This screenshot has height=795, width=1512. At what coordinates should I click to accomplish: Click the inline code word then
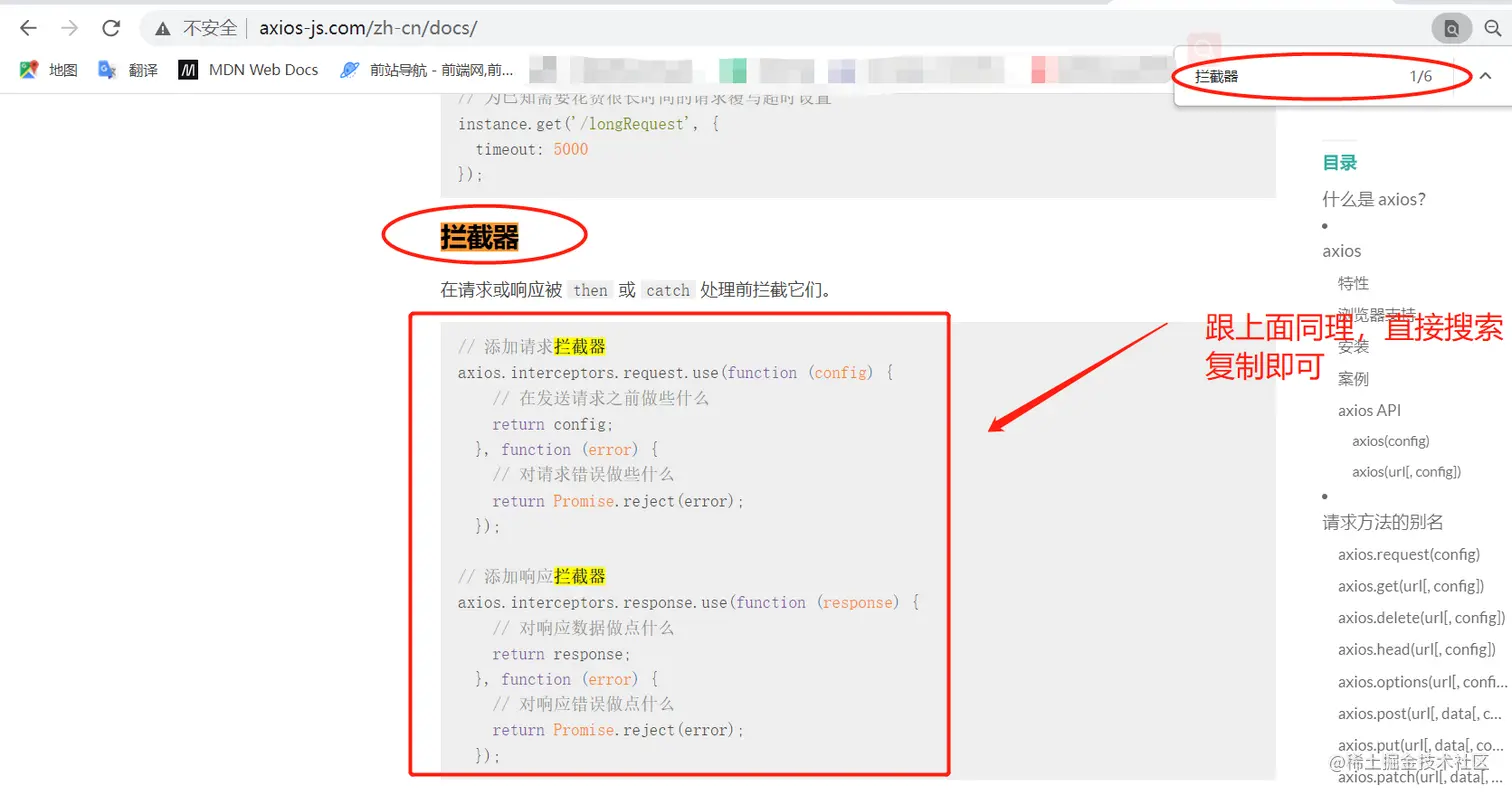coord(590,290)
